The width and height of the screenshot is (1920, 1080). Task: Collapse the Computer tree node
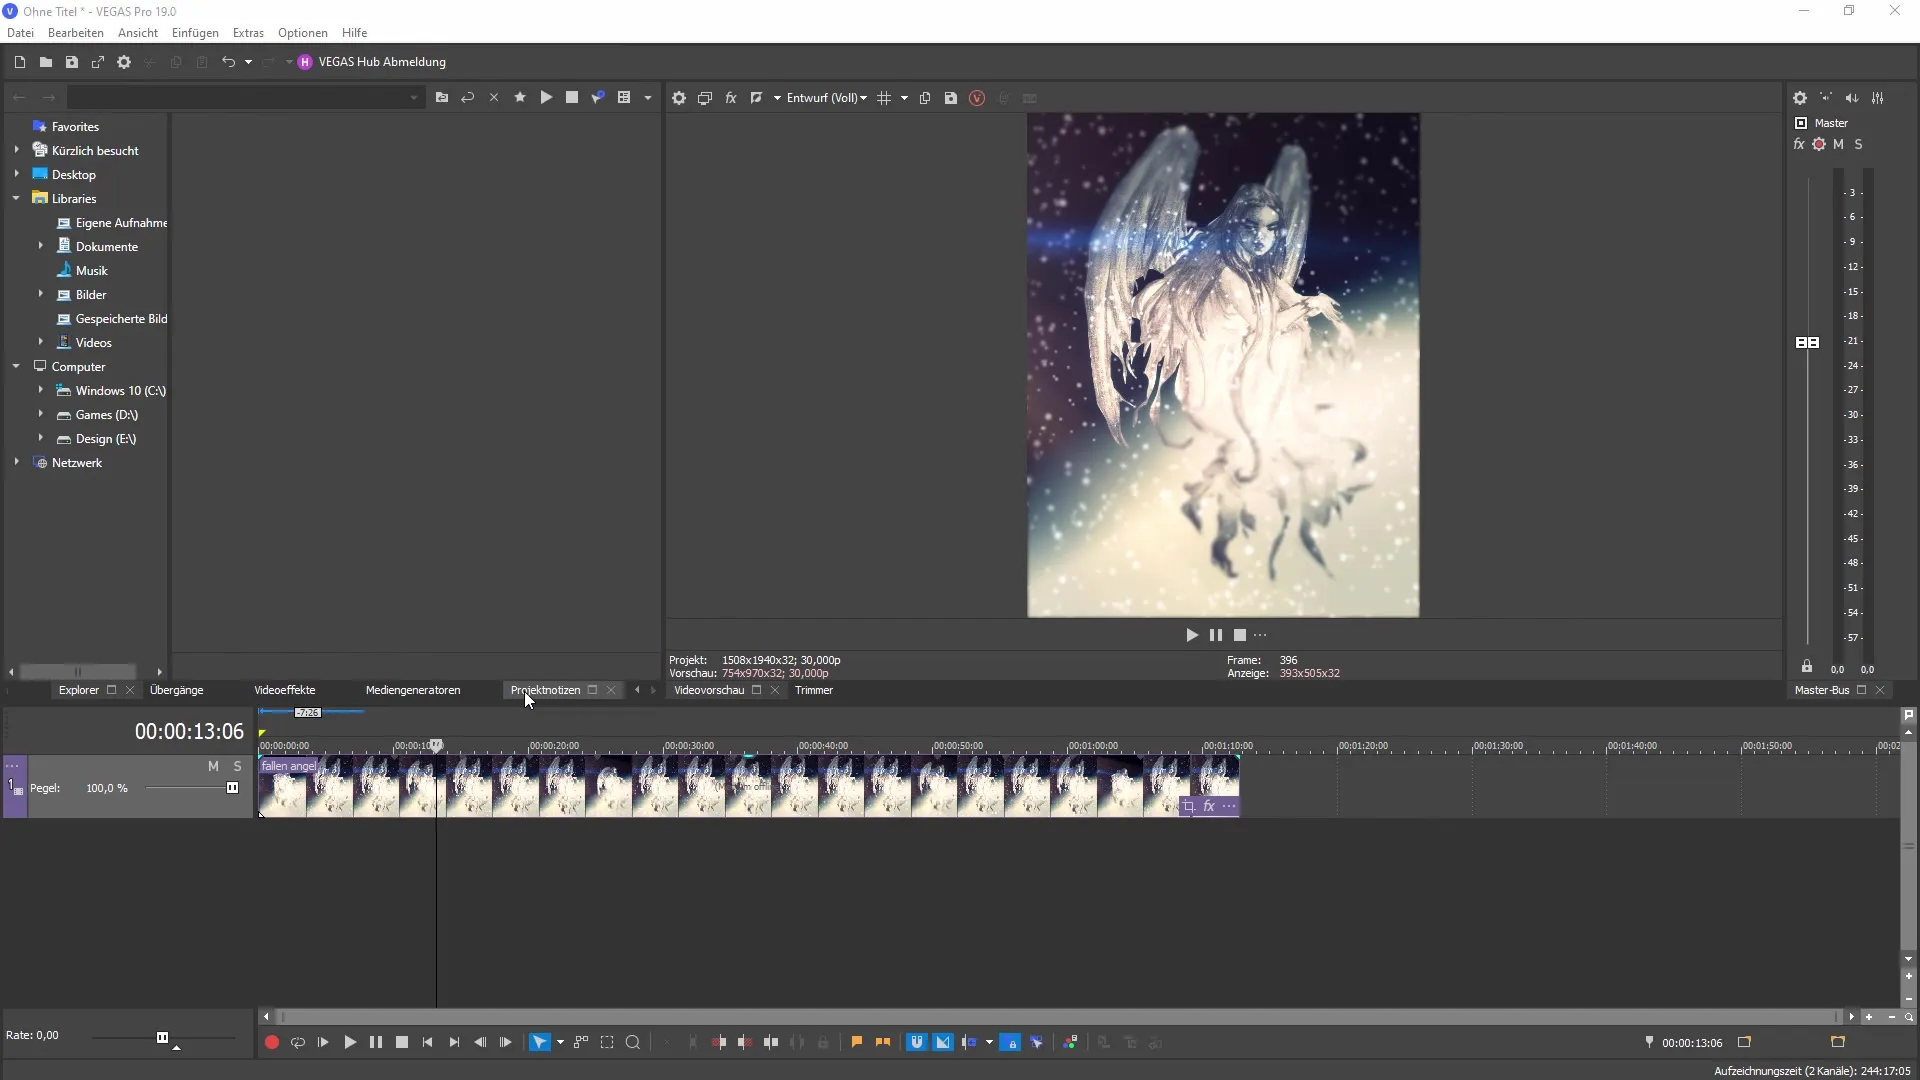click(x=16, y=366)
